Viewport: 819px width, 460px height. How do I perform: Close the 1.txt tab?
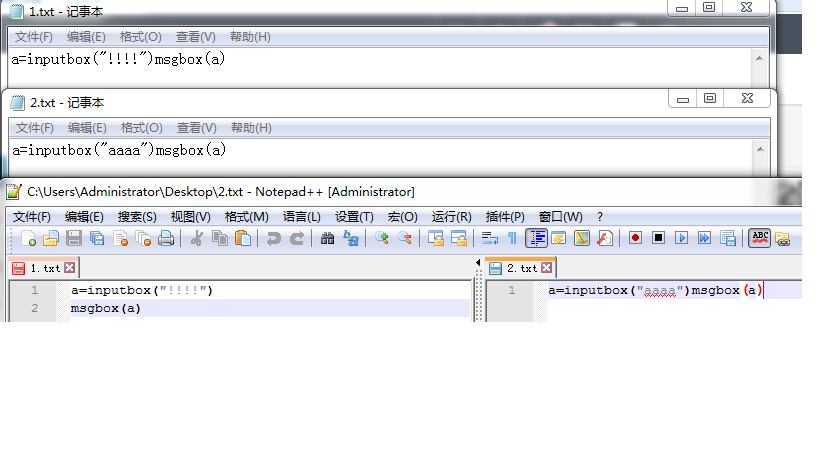pyautogui.click(x=69, y=268)
